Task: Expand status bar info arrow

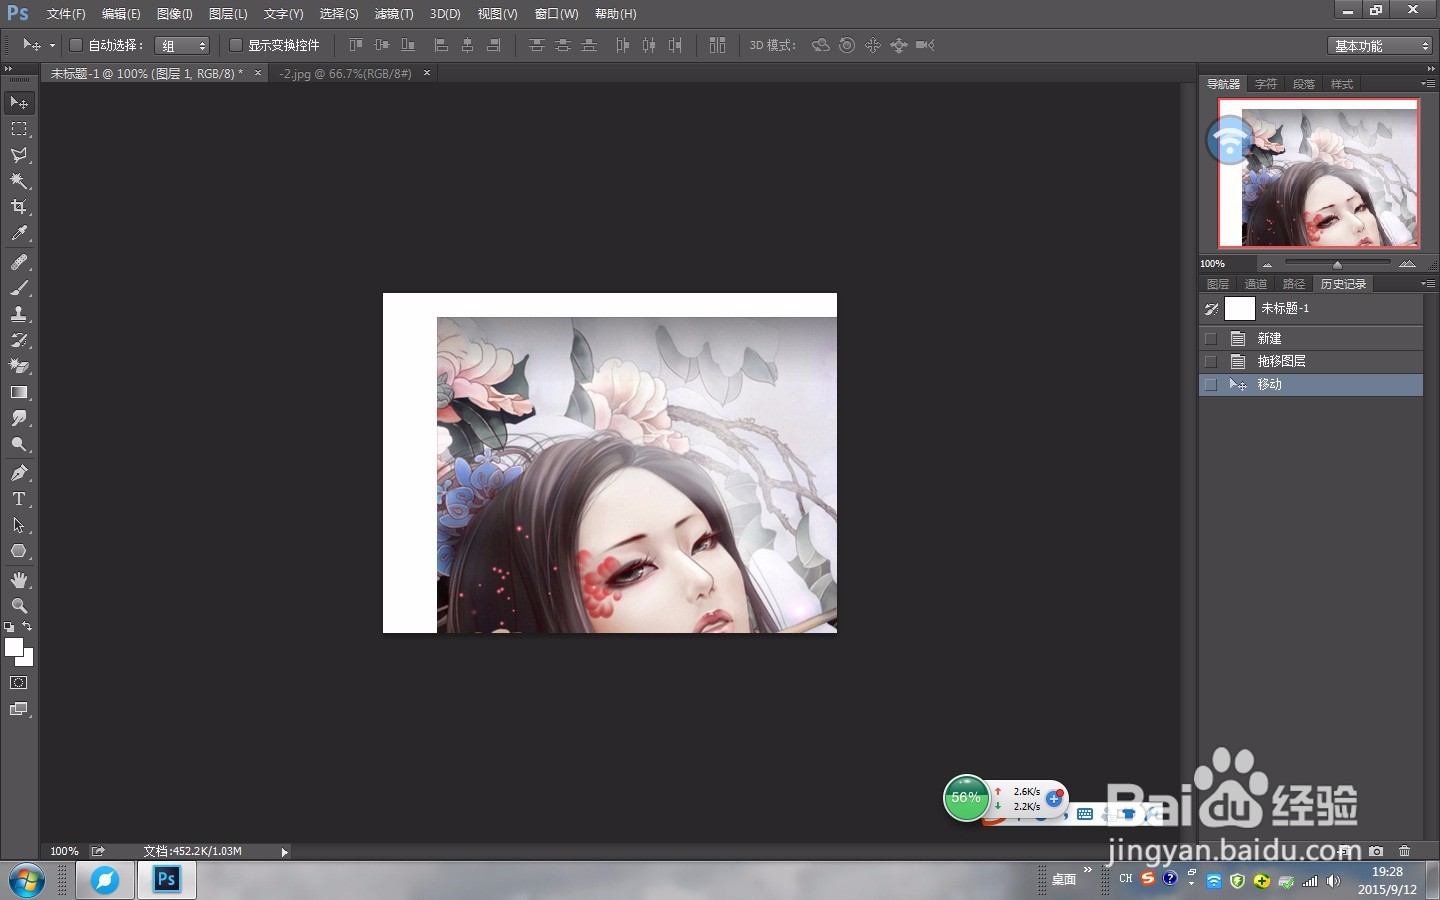Action: point(284,852)
